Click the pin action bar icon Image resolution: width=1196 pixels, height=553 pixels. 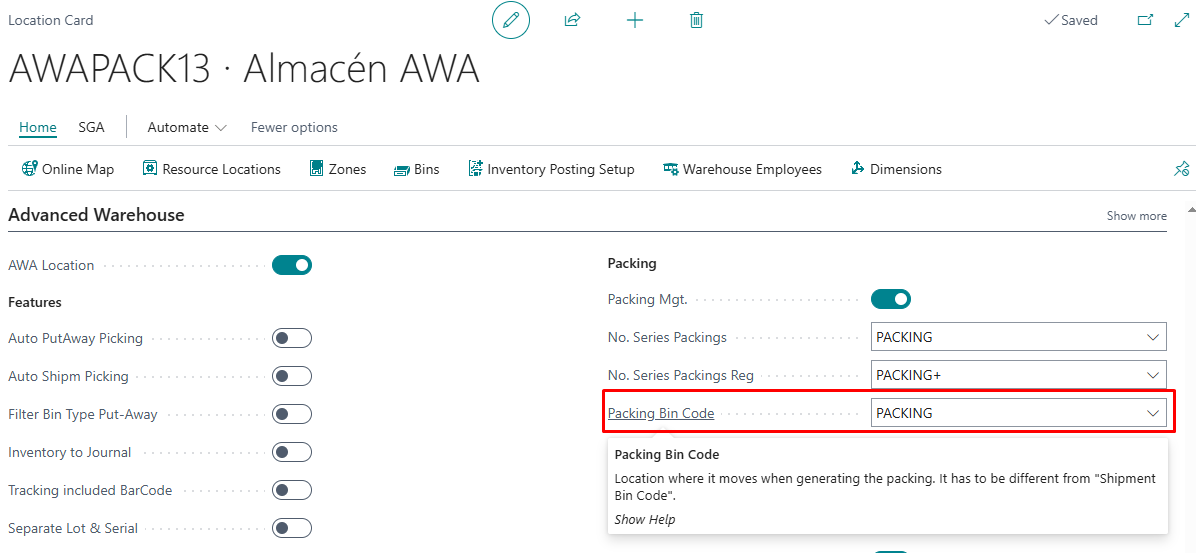coord(1181,169)
